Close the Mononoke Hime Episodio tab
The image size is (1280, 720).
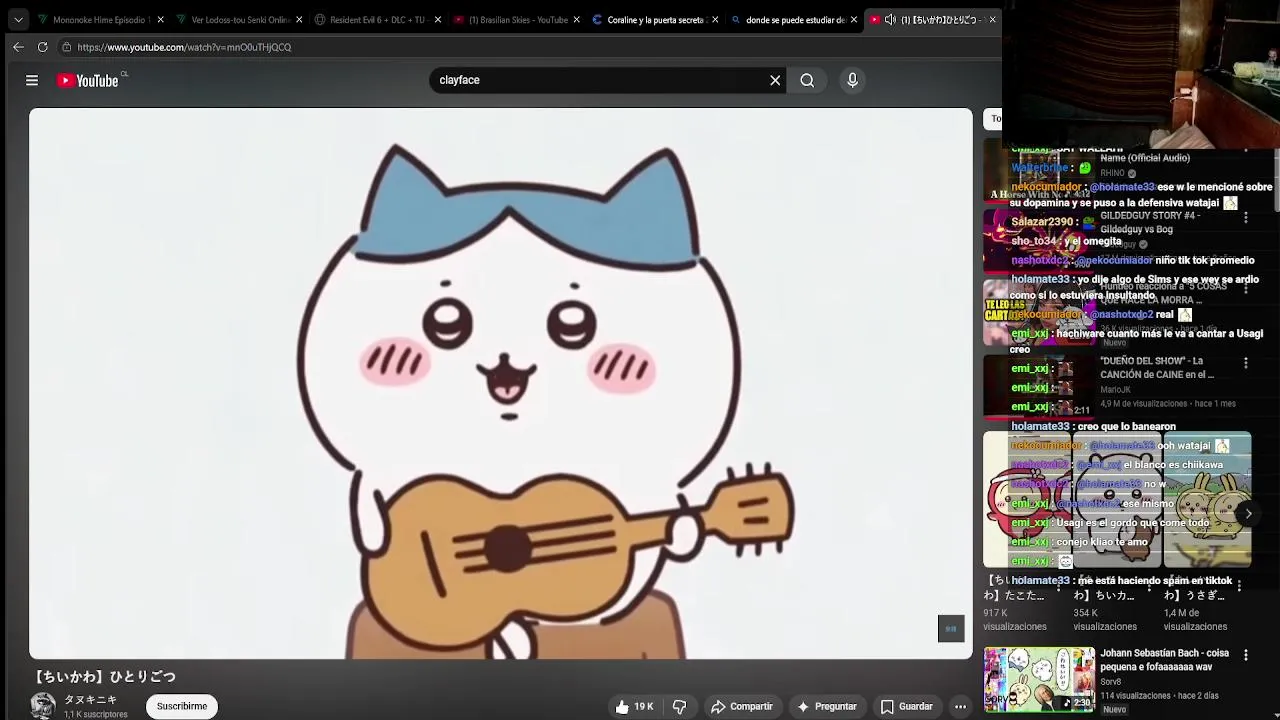[x=160, y=19]
